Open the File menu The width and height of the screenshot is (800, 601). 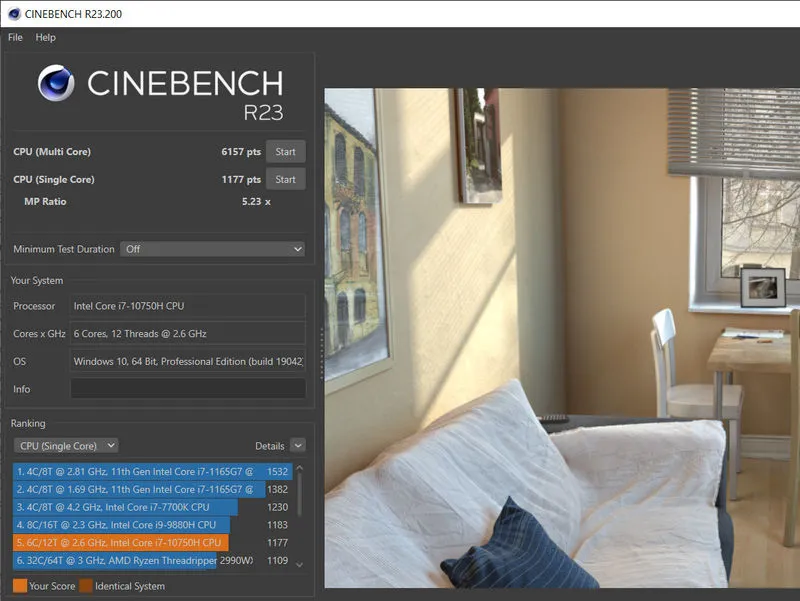15,38
